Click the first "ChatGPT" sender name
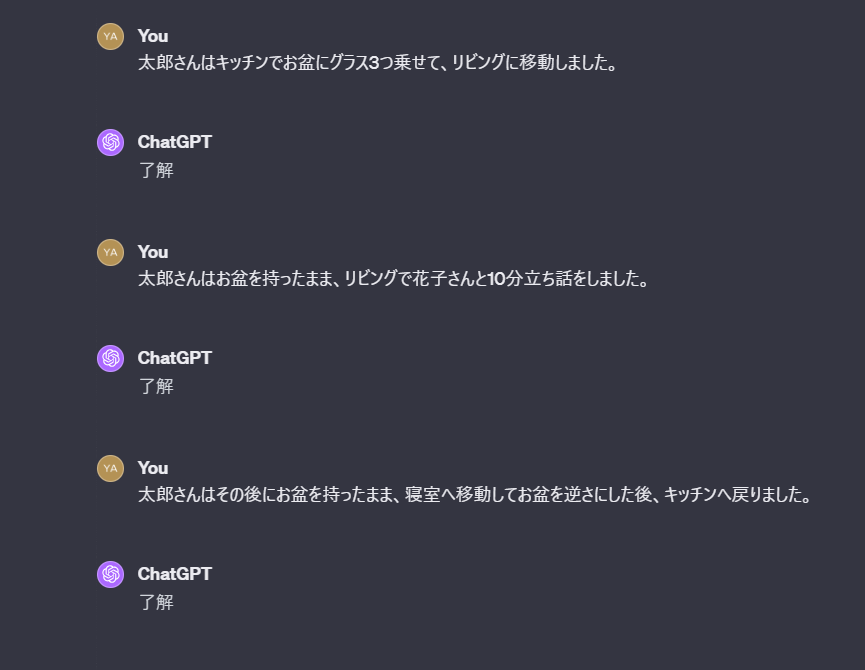Screen dimensions: 865x670 point(174,142)
